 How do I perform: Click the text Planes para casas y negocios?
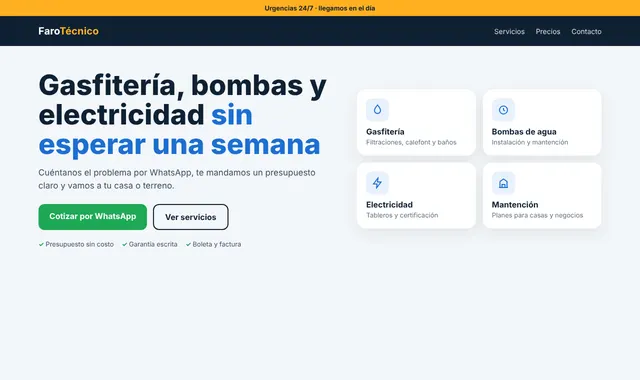click(537, 215)
